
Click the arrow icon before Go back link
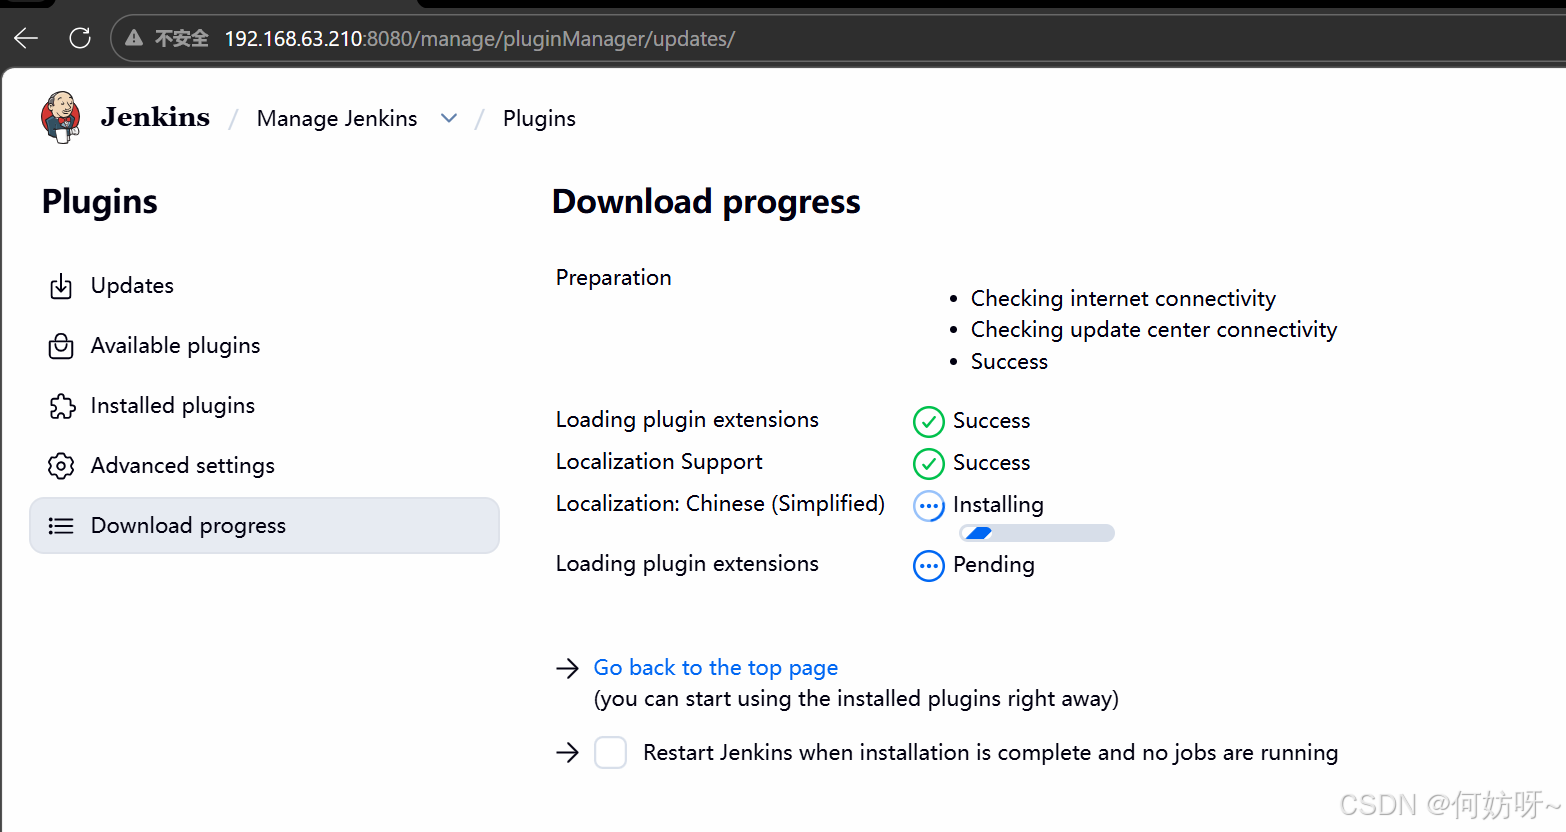click(x=568, y=668)
